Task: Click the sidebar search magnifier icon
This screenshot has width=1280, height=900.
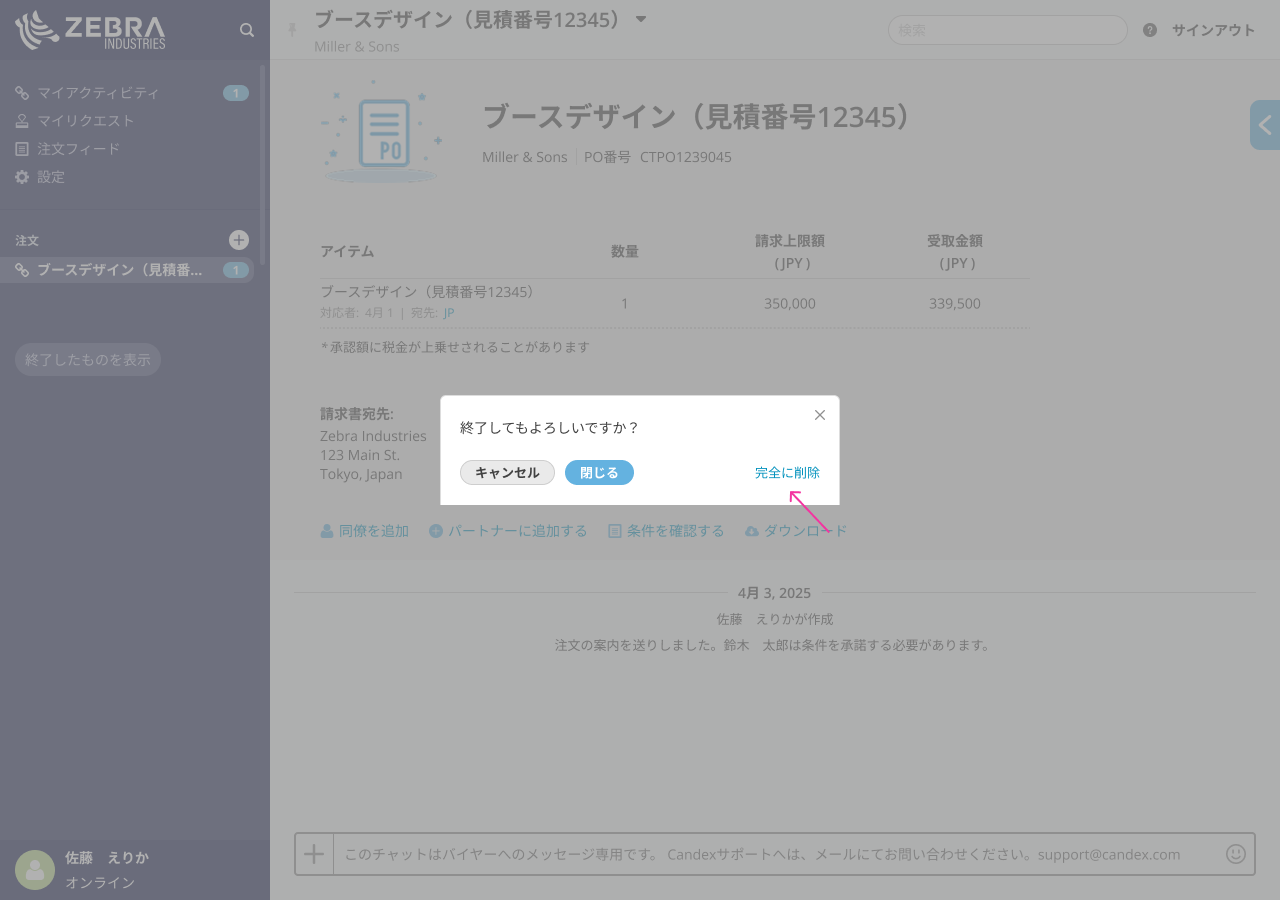Action: (x=247, y=30)
